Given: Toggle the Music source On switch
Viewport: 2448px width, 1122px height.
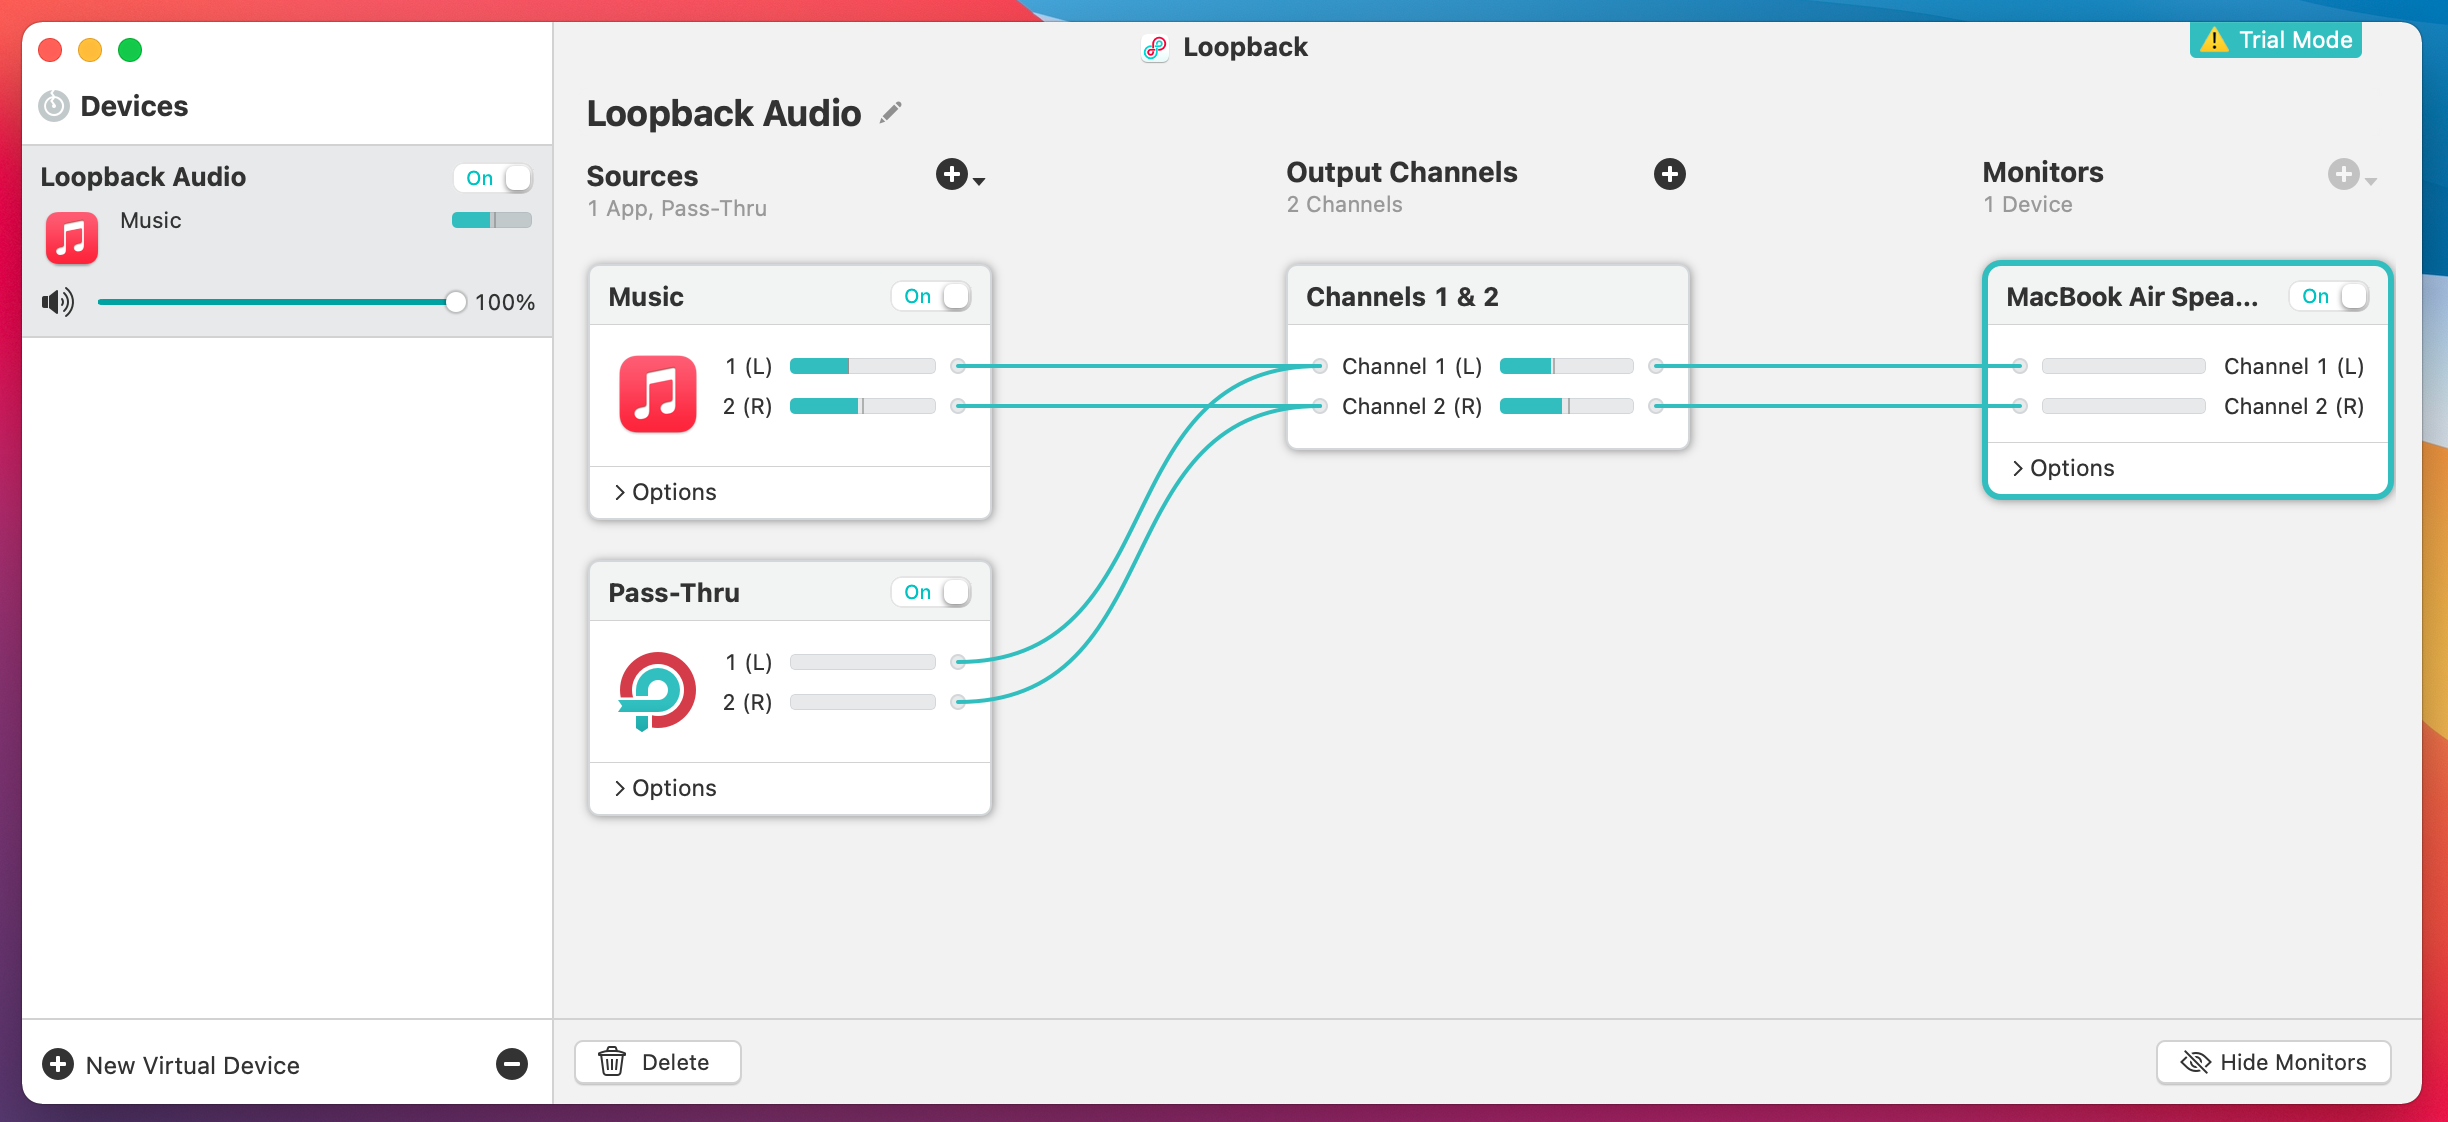Looking at the screenshot, I should (x=930, y=296).
